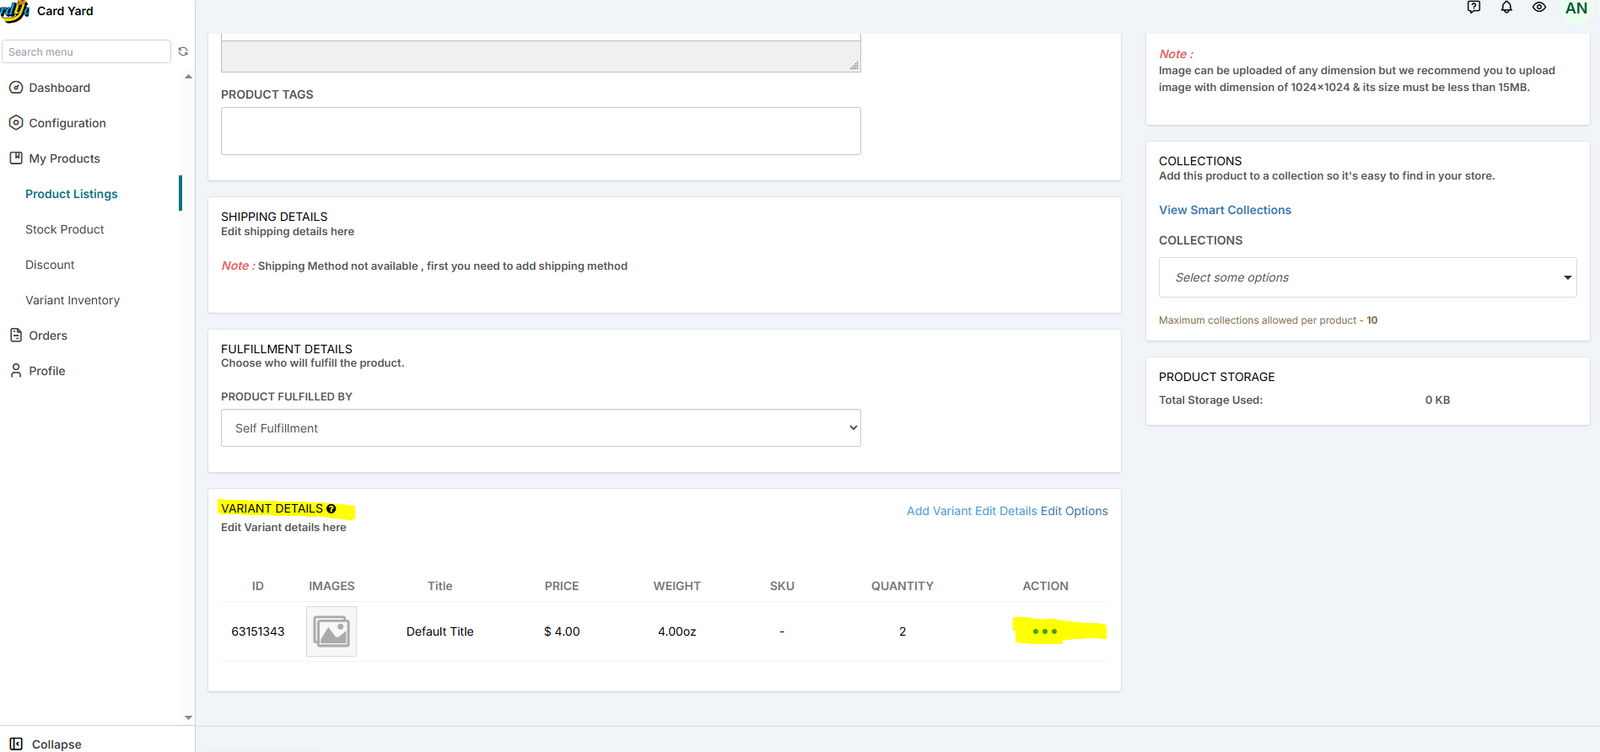This screenshot has height=752, width=1600.
Task: Open the AN user avatar menu
Action: [x=1576, y=9]
